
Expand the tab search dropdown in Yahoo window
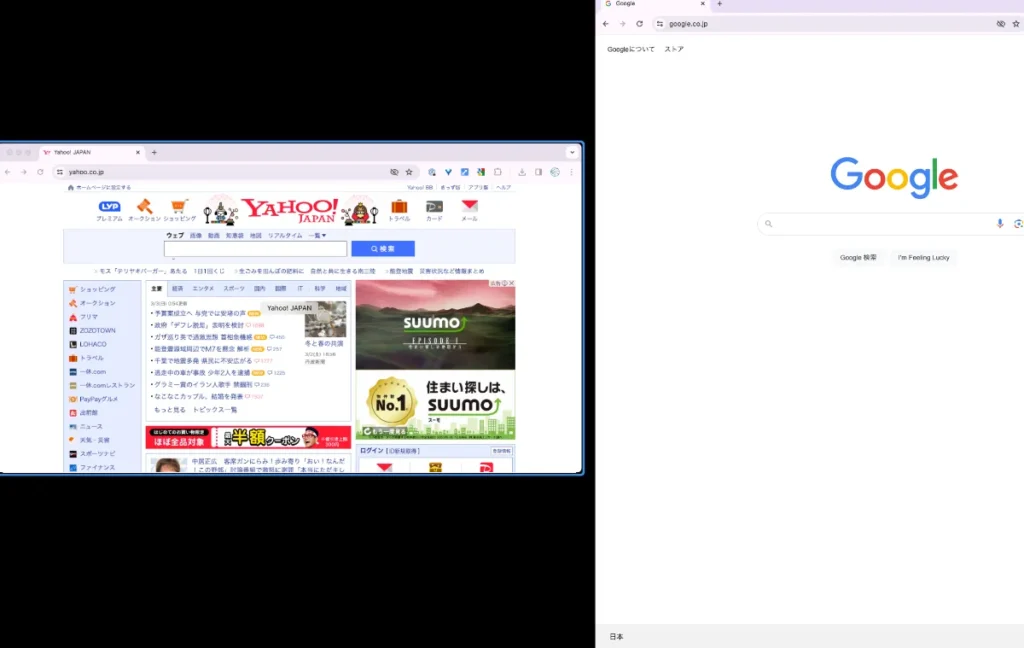572,152
